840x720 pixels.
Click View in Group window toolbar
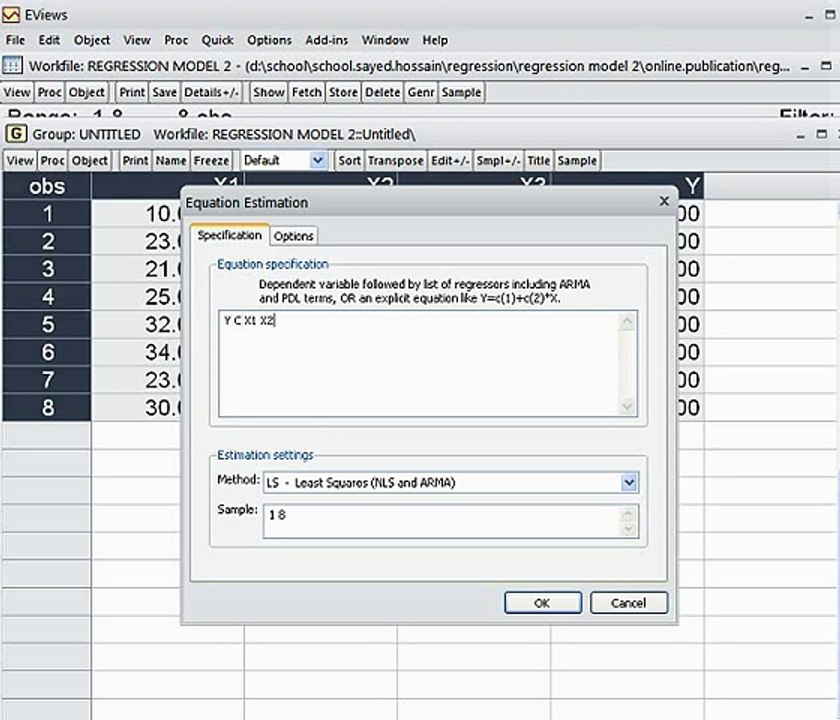20,160
